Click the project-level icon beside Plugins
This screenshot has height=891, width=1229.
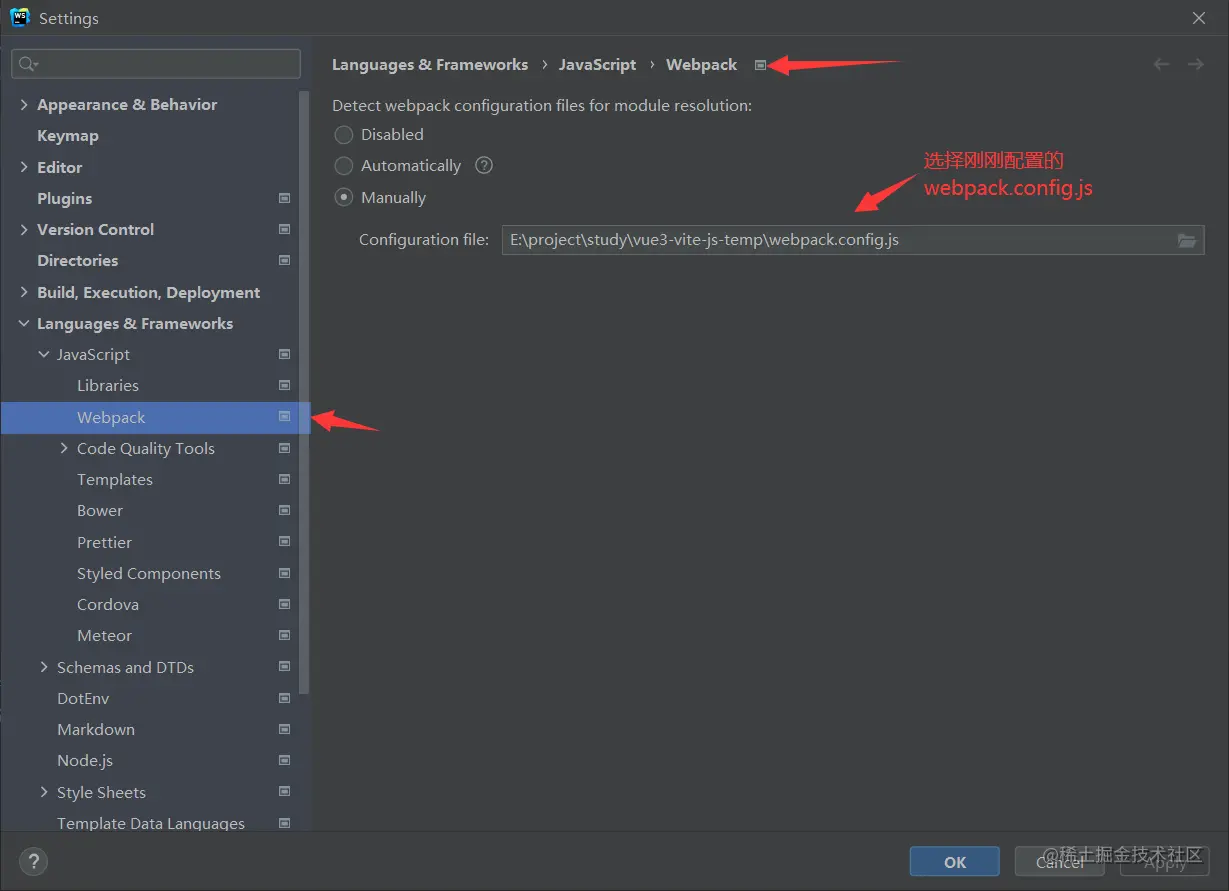click(x=284, y=198)
